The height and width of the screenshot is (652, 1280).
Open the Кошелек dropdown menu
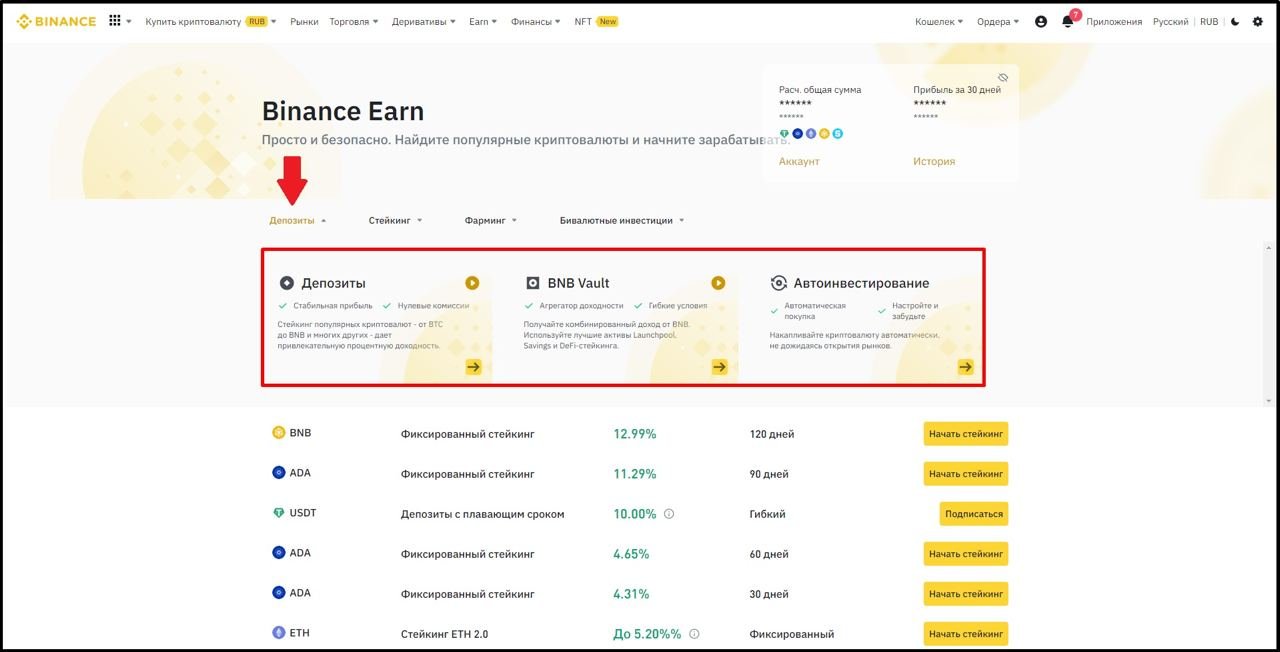pos(939,21)
